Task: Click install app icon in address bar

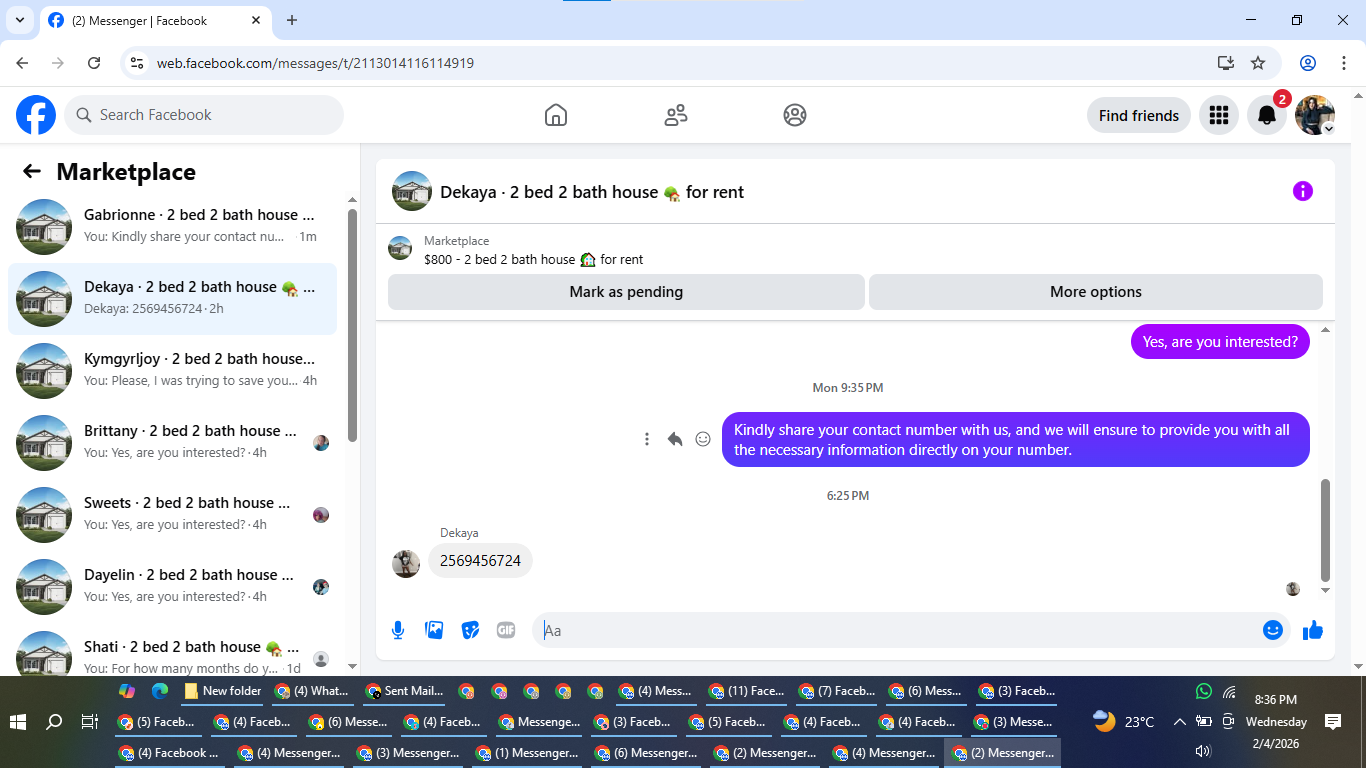Action: tap(1226, 63)
